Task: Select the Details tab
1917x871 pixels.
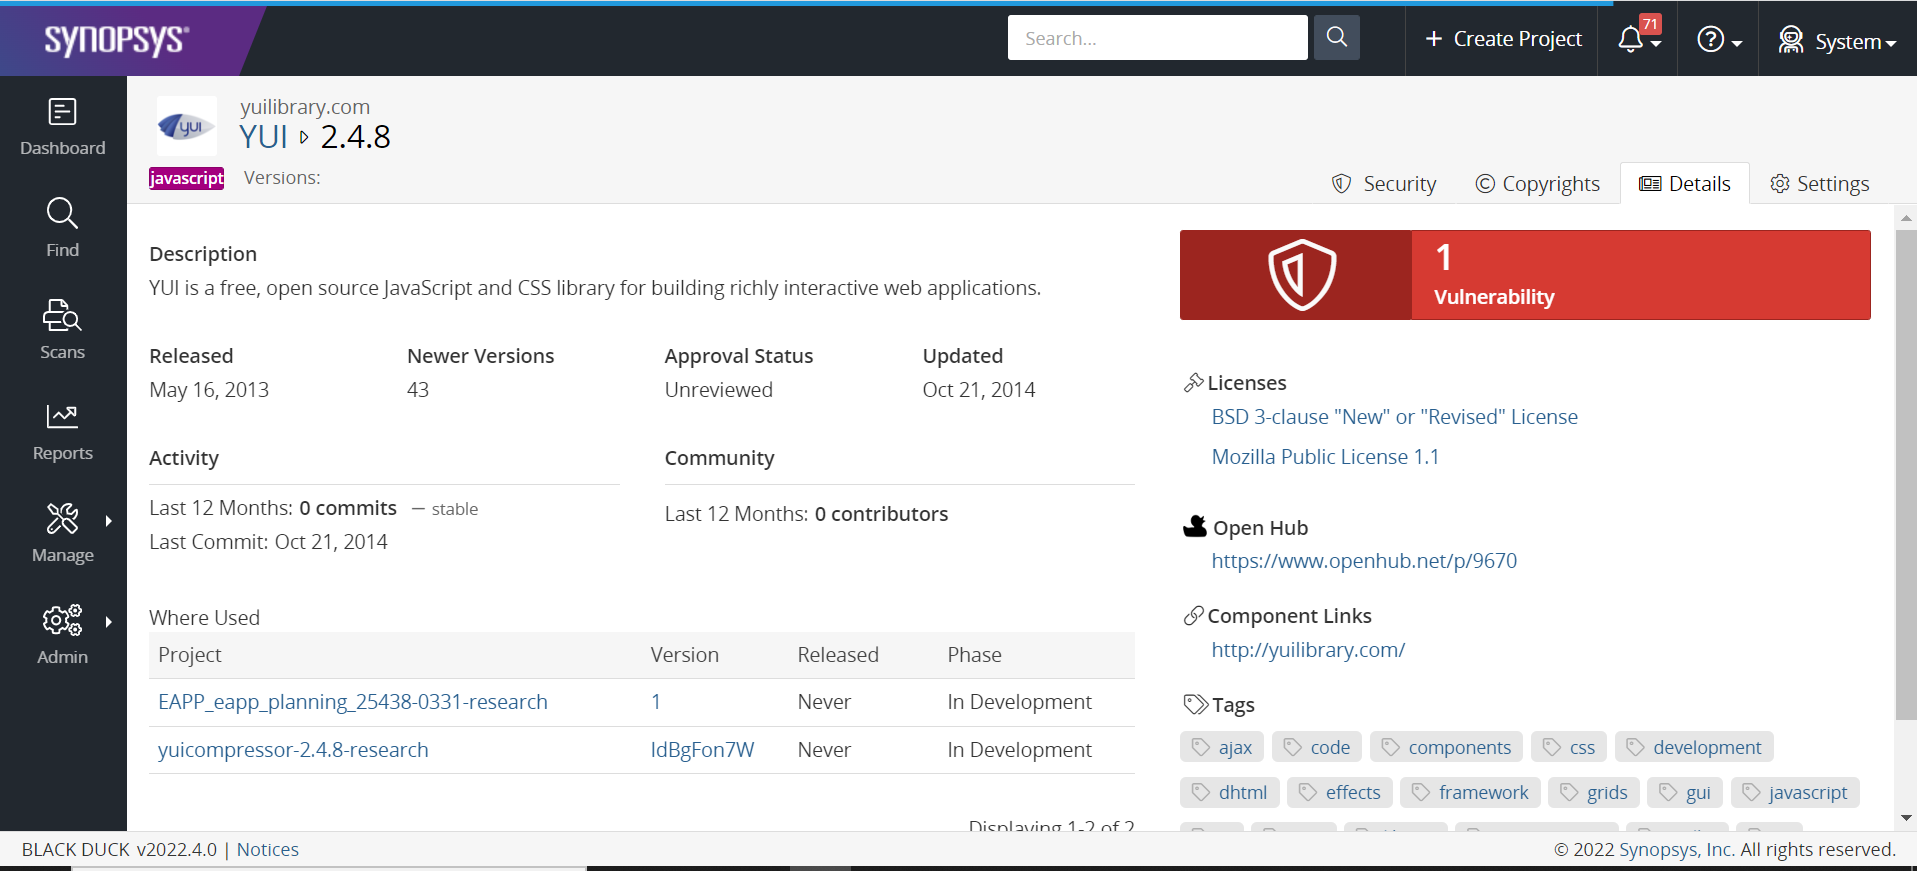Action: pos(1685,183)
